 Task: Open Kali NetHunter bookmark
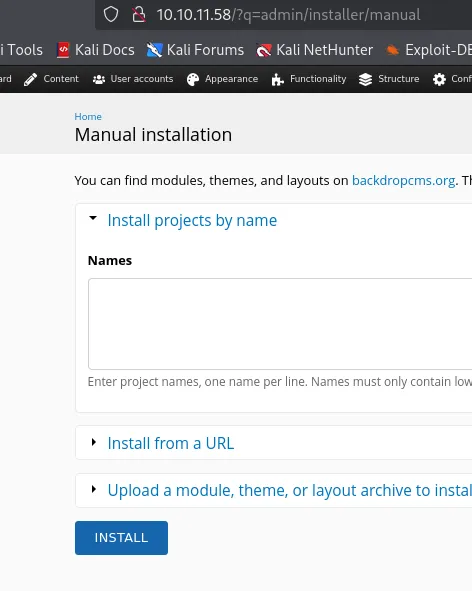[314, 50]
